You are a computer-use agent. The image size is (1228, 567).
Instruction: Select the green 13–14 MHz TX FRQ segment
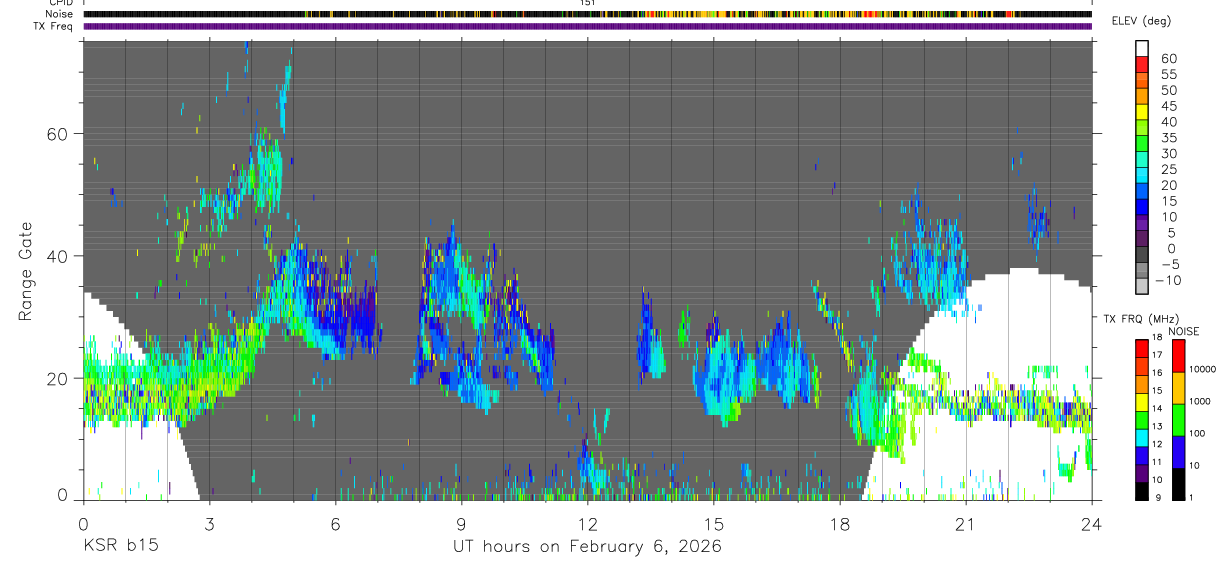tap(1142, 420)
